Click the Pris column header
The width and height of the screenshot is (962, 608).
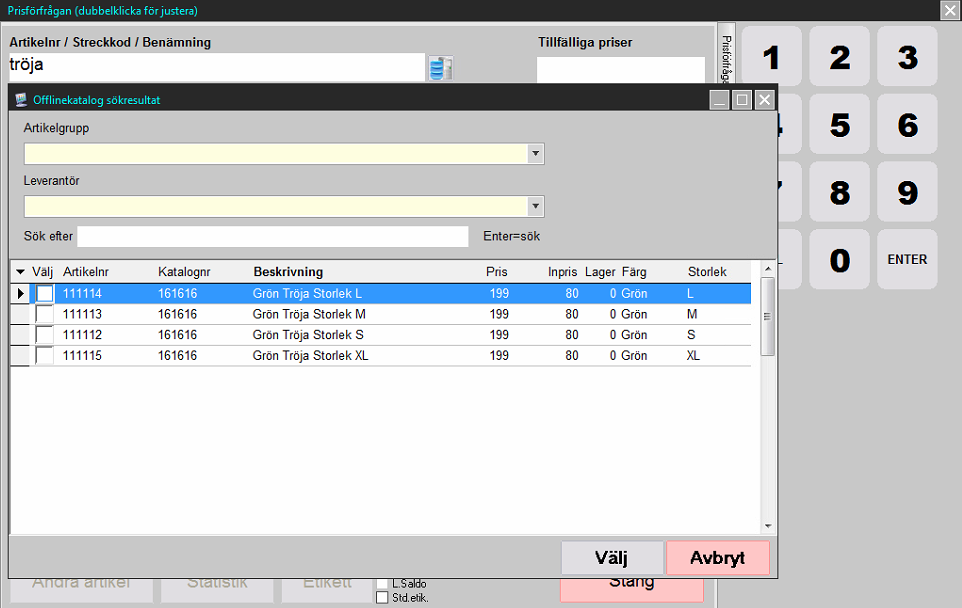496,272
